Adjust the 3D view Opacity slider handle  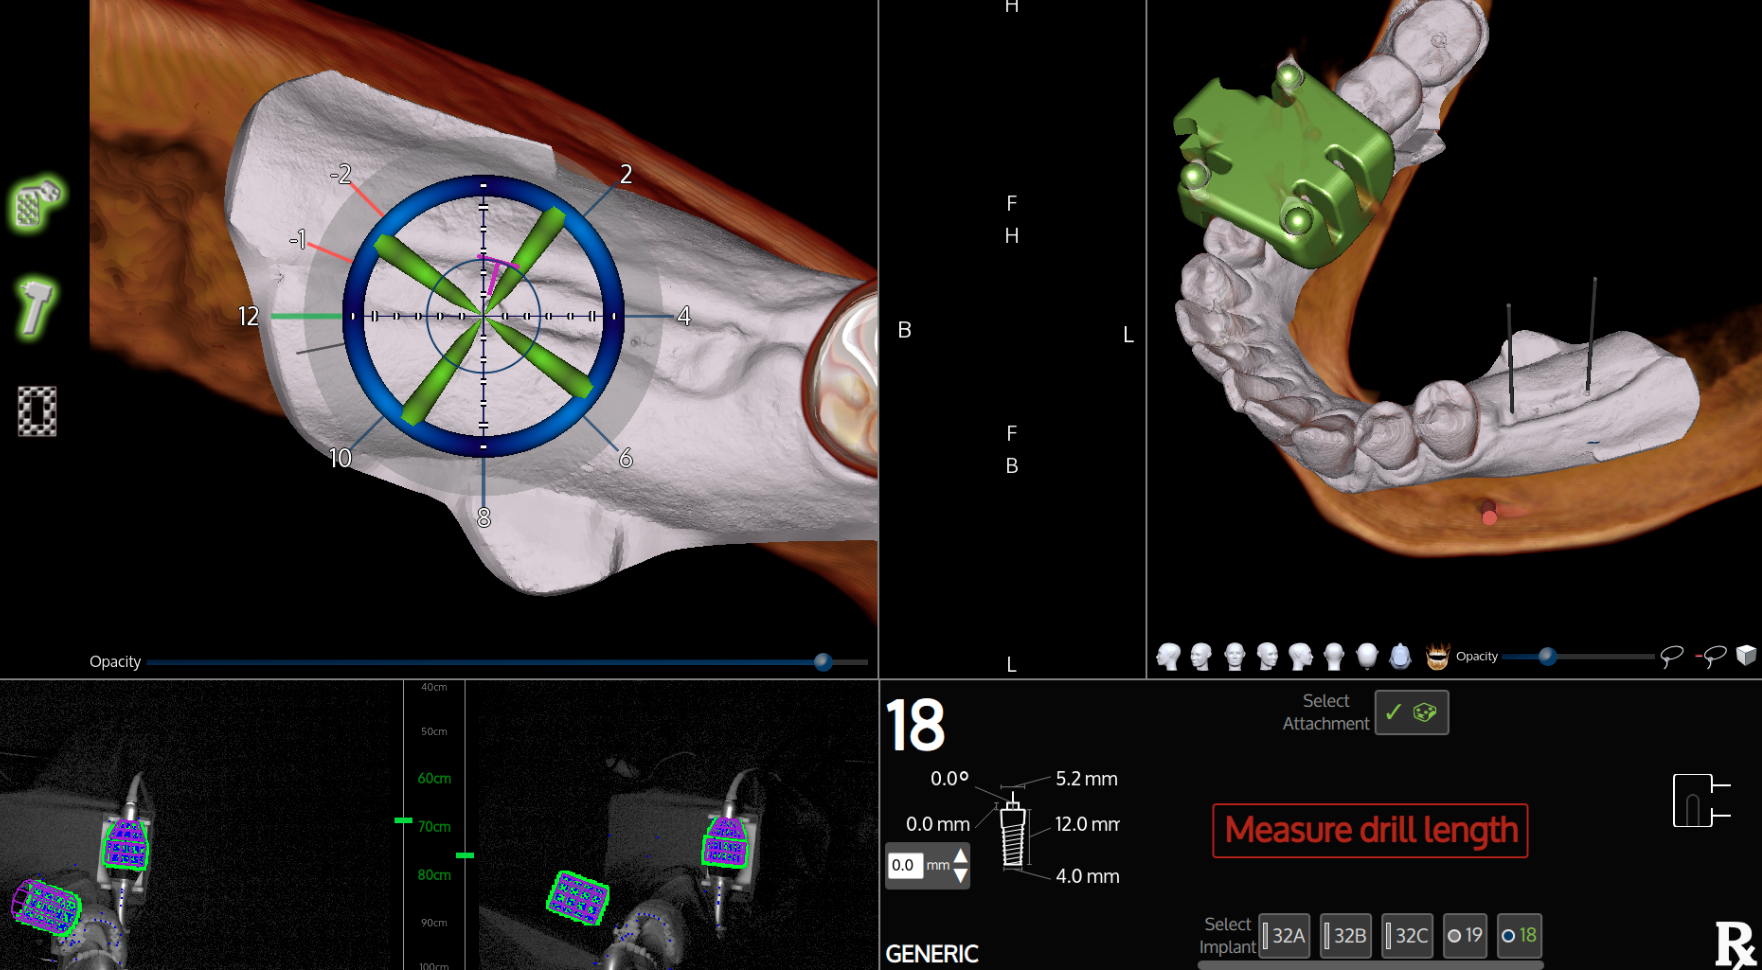[x=1547, y=657]
